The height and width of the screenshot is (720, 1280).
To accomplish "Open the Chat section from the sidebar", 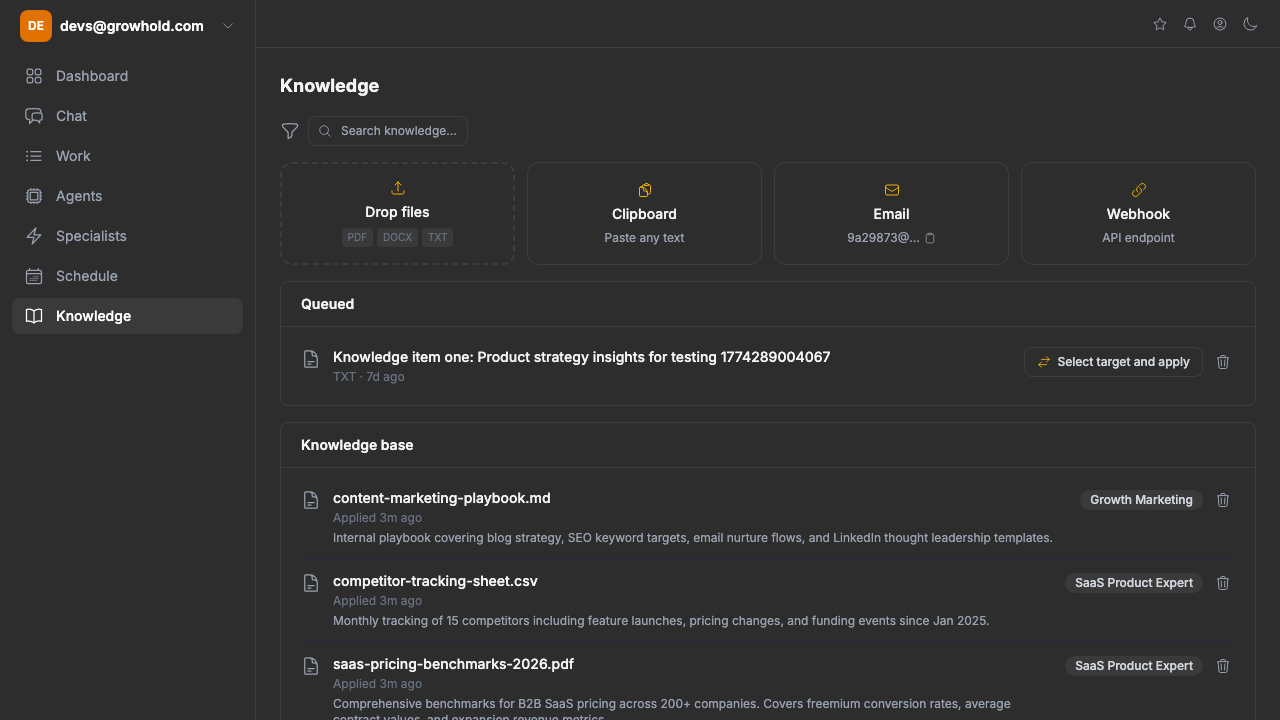I will (69, 116).
